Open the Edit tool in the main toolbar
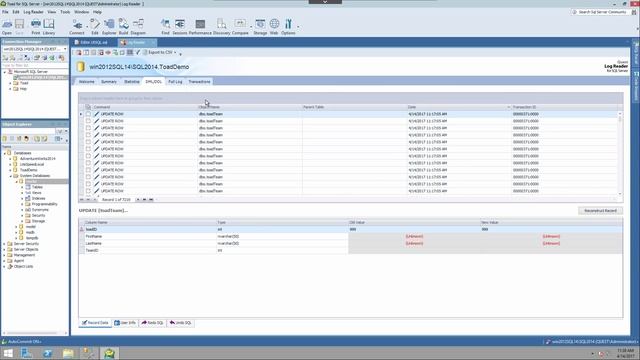Image resolution: width=640 pixels, height=360 pixels. click(95, 27)
